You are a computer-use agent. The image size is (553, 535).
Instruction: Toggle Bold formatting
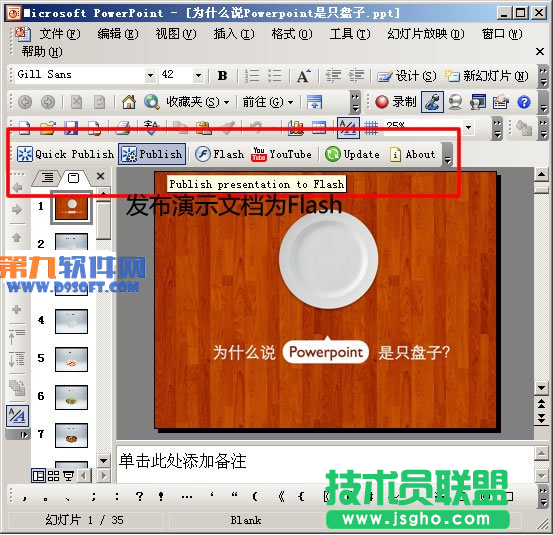222,75
